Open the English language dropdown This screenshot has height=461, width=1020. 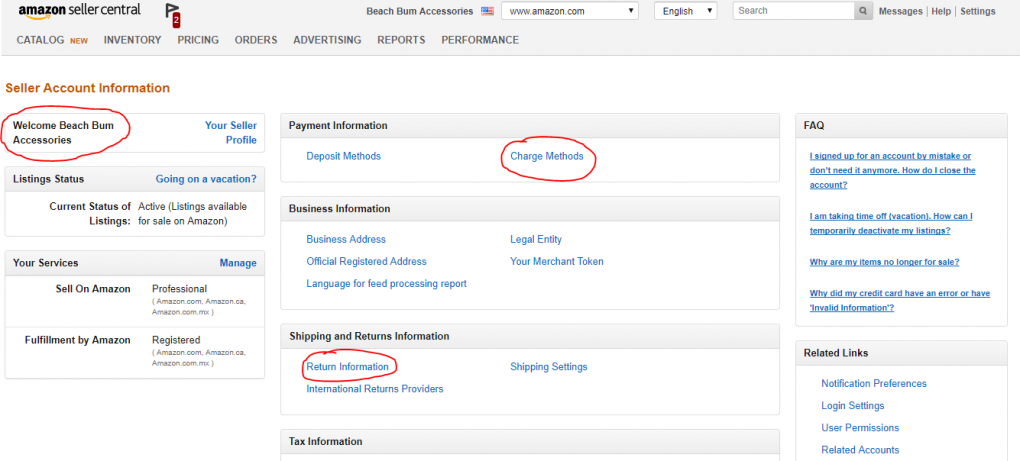[685, 11]
